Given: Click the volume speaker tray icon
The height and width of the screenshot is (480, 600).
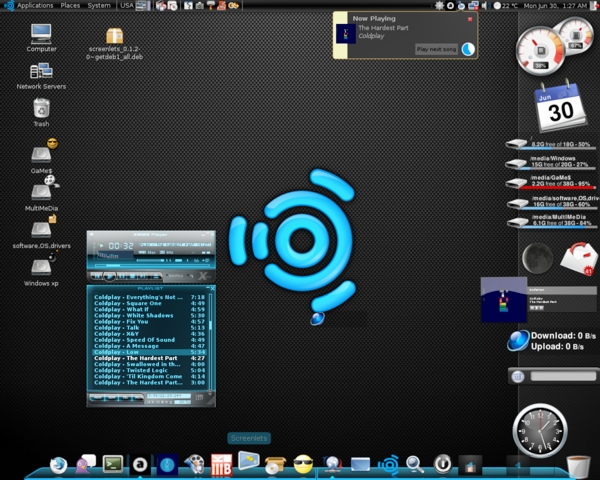Looking at the screenshot, I should click(x=486, y=5).
